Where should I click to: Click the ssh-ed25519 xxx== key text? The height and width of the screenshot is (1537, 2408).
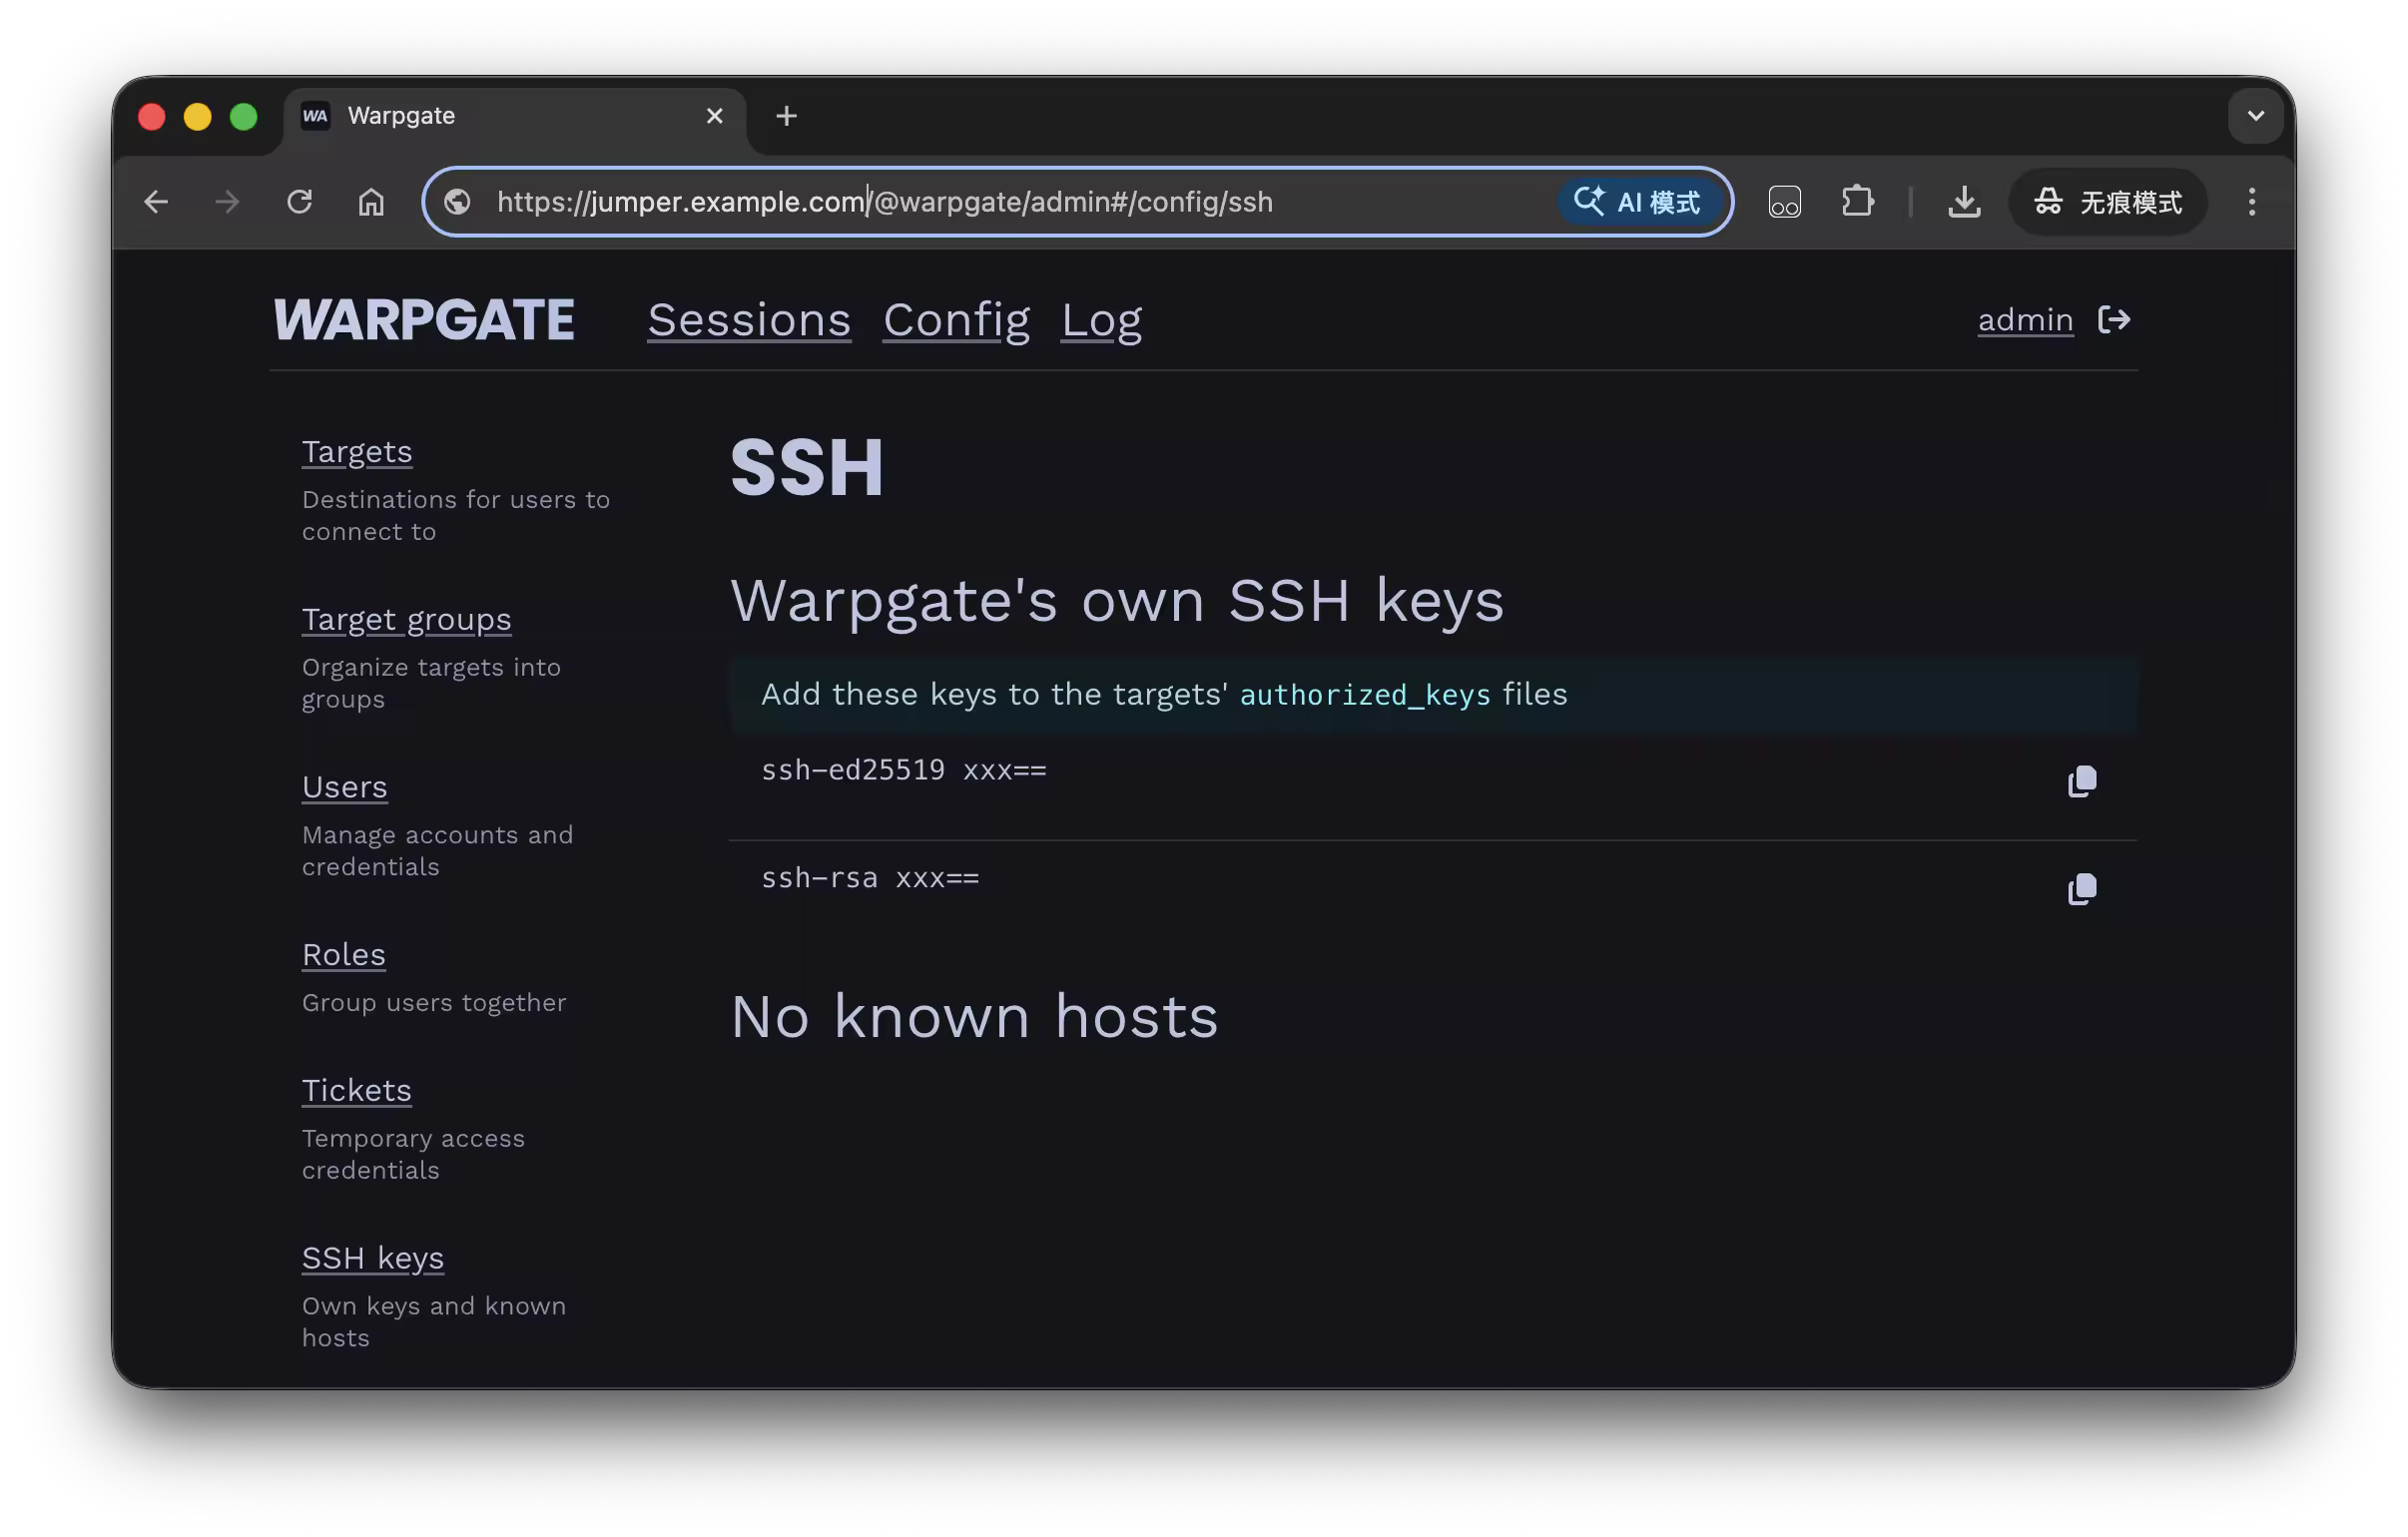903,770
